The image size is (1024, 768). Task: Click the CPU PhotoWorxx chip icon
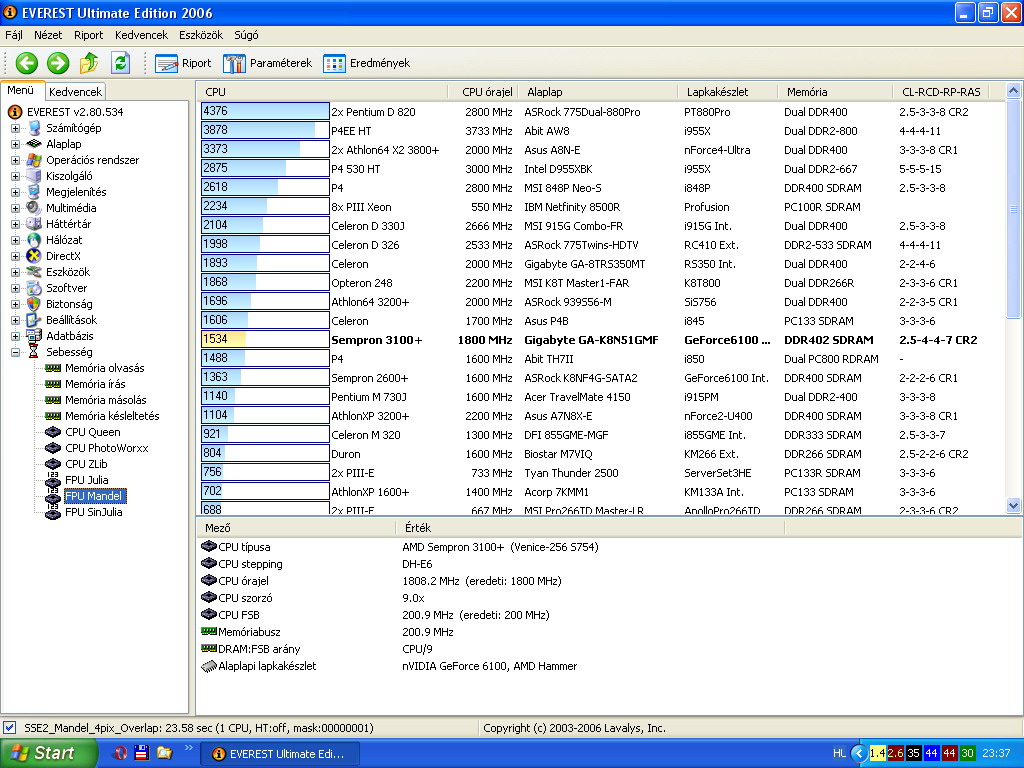[x=53, y=448]
